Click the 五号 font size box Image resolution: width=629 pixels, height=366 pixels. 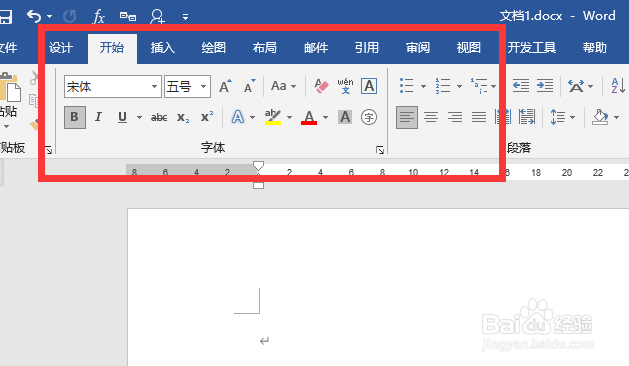coord(187,86)
